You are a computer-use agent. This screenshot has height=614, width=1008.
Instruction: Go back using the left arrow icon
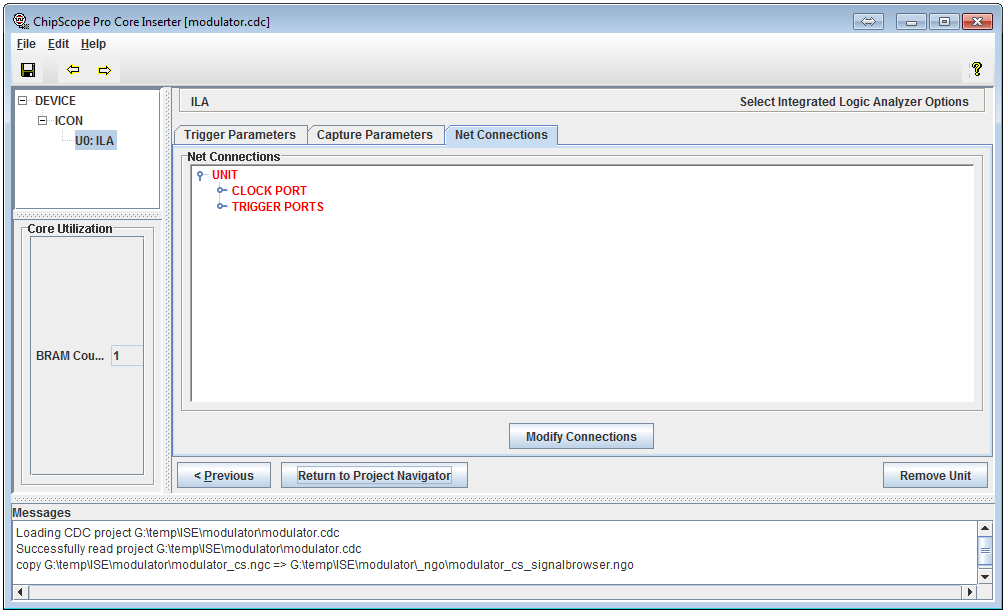tap(73, 69)
